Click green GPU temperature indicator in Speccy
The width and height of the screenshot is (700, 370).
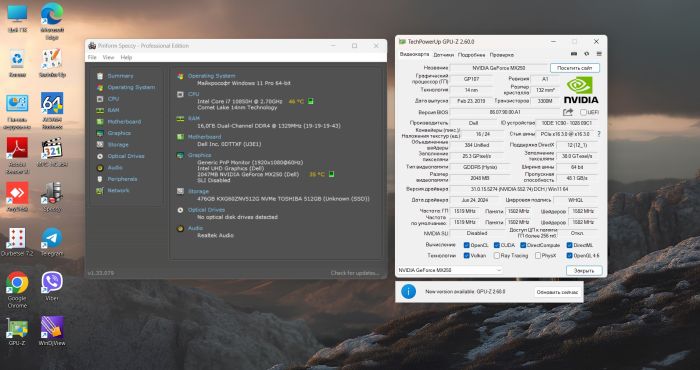click(331, 174)
